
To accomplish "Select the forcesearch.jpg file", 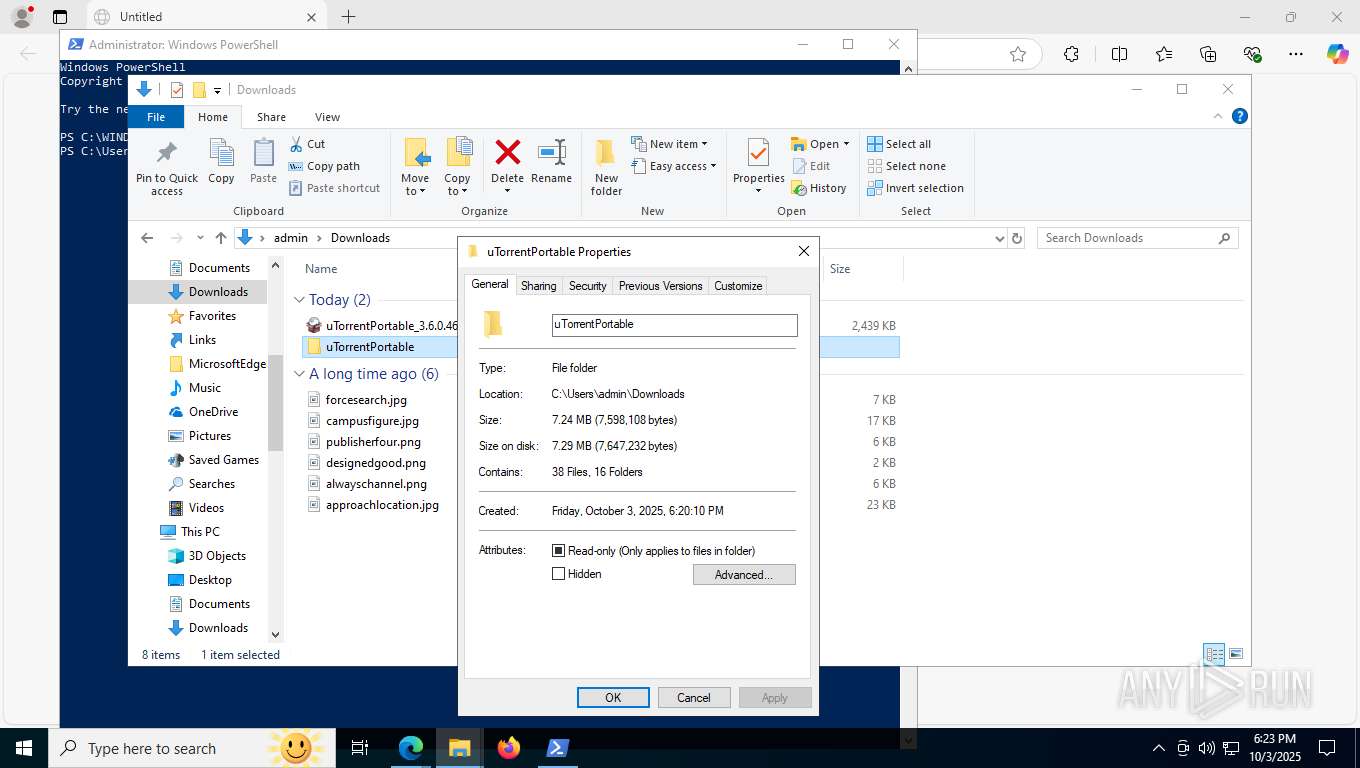I will 366,400.
